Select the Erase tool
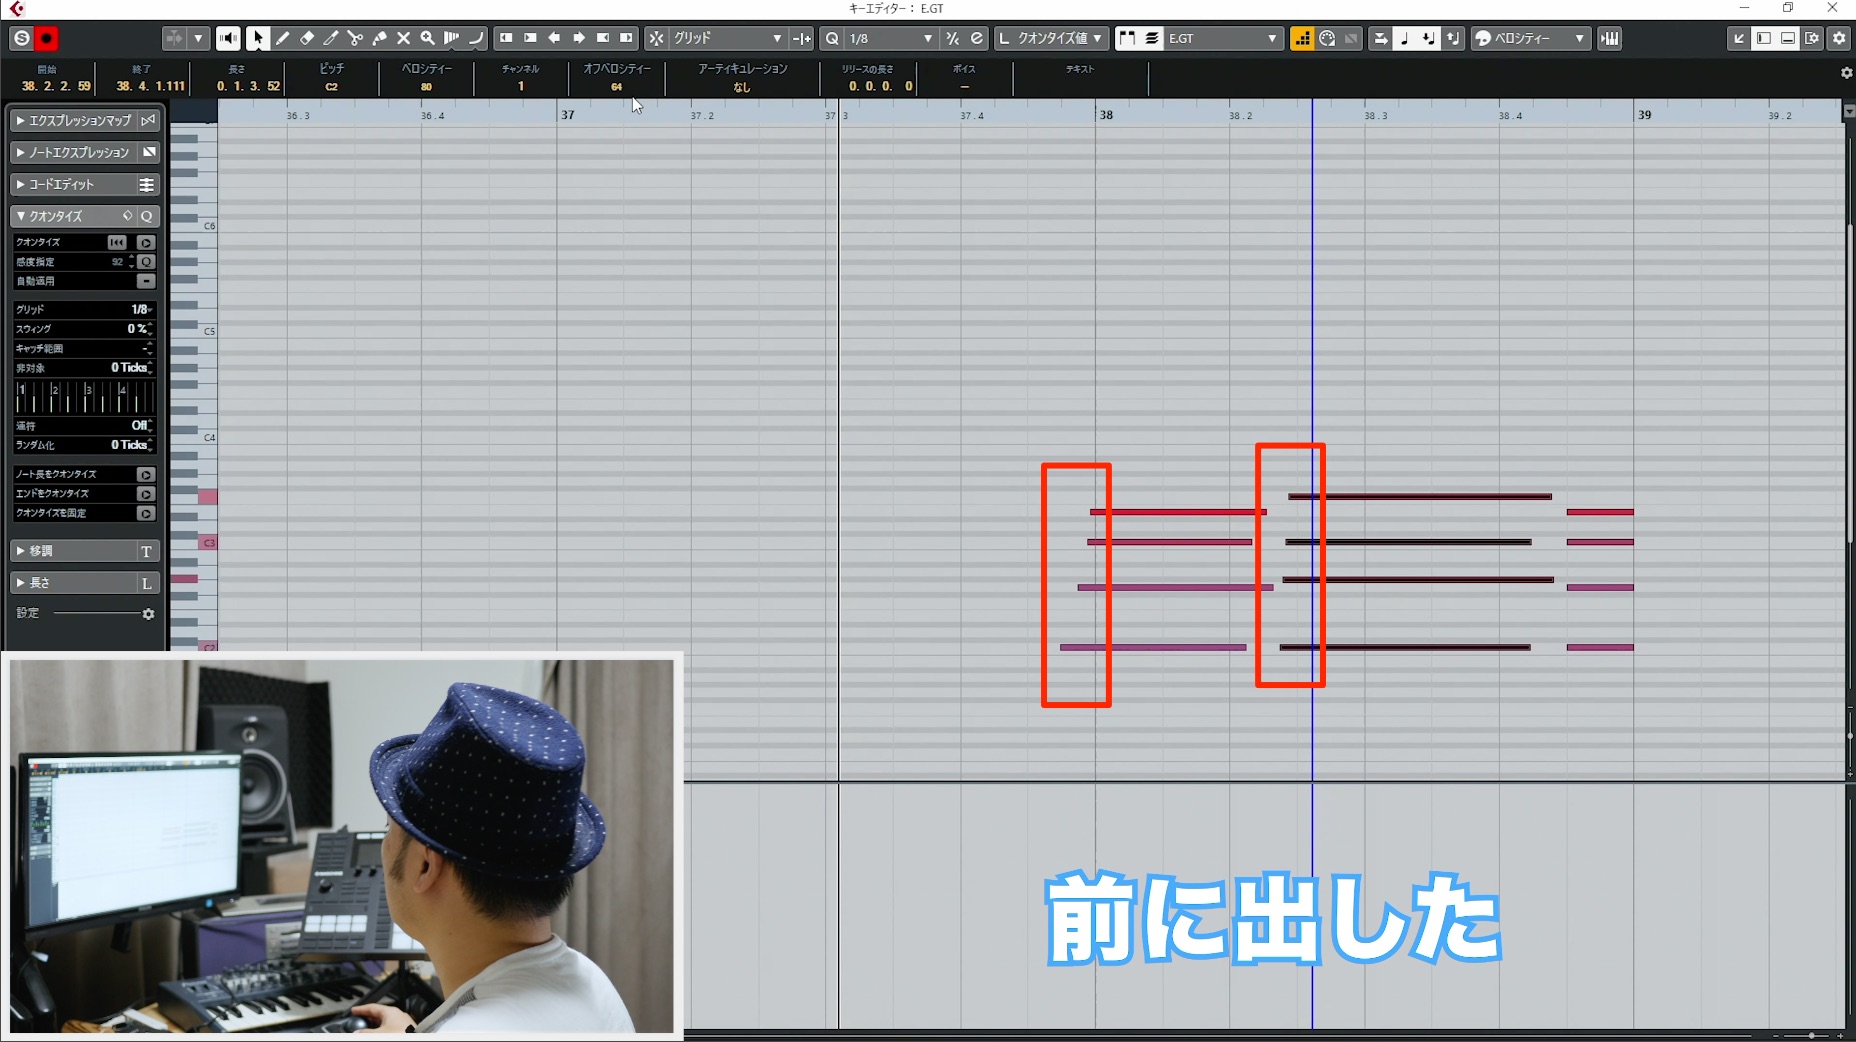Screen dimensions: 1856x1042 click(307, 38)
